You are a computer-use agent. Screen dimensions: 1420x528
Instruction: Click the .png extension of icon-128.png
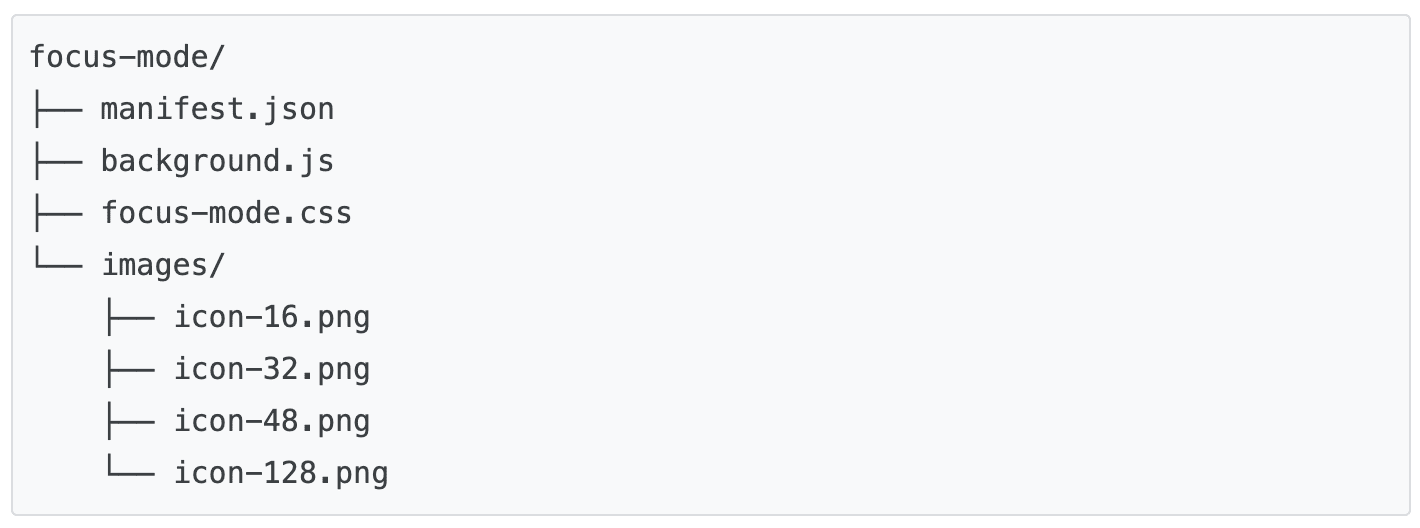tap(352, 473)
